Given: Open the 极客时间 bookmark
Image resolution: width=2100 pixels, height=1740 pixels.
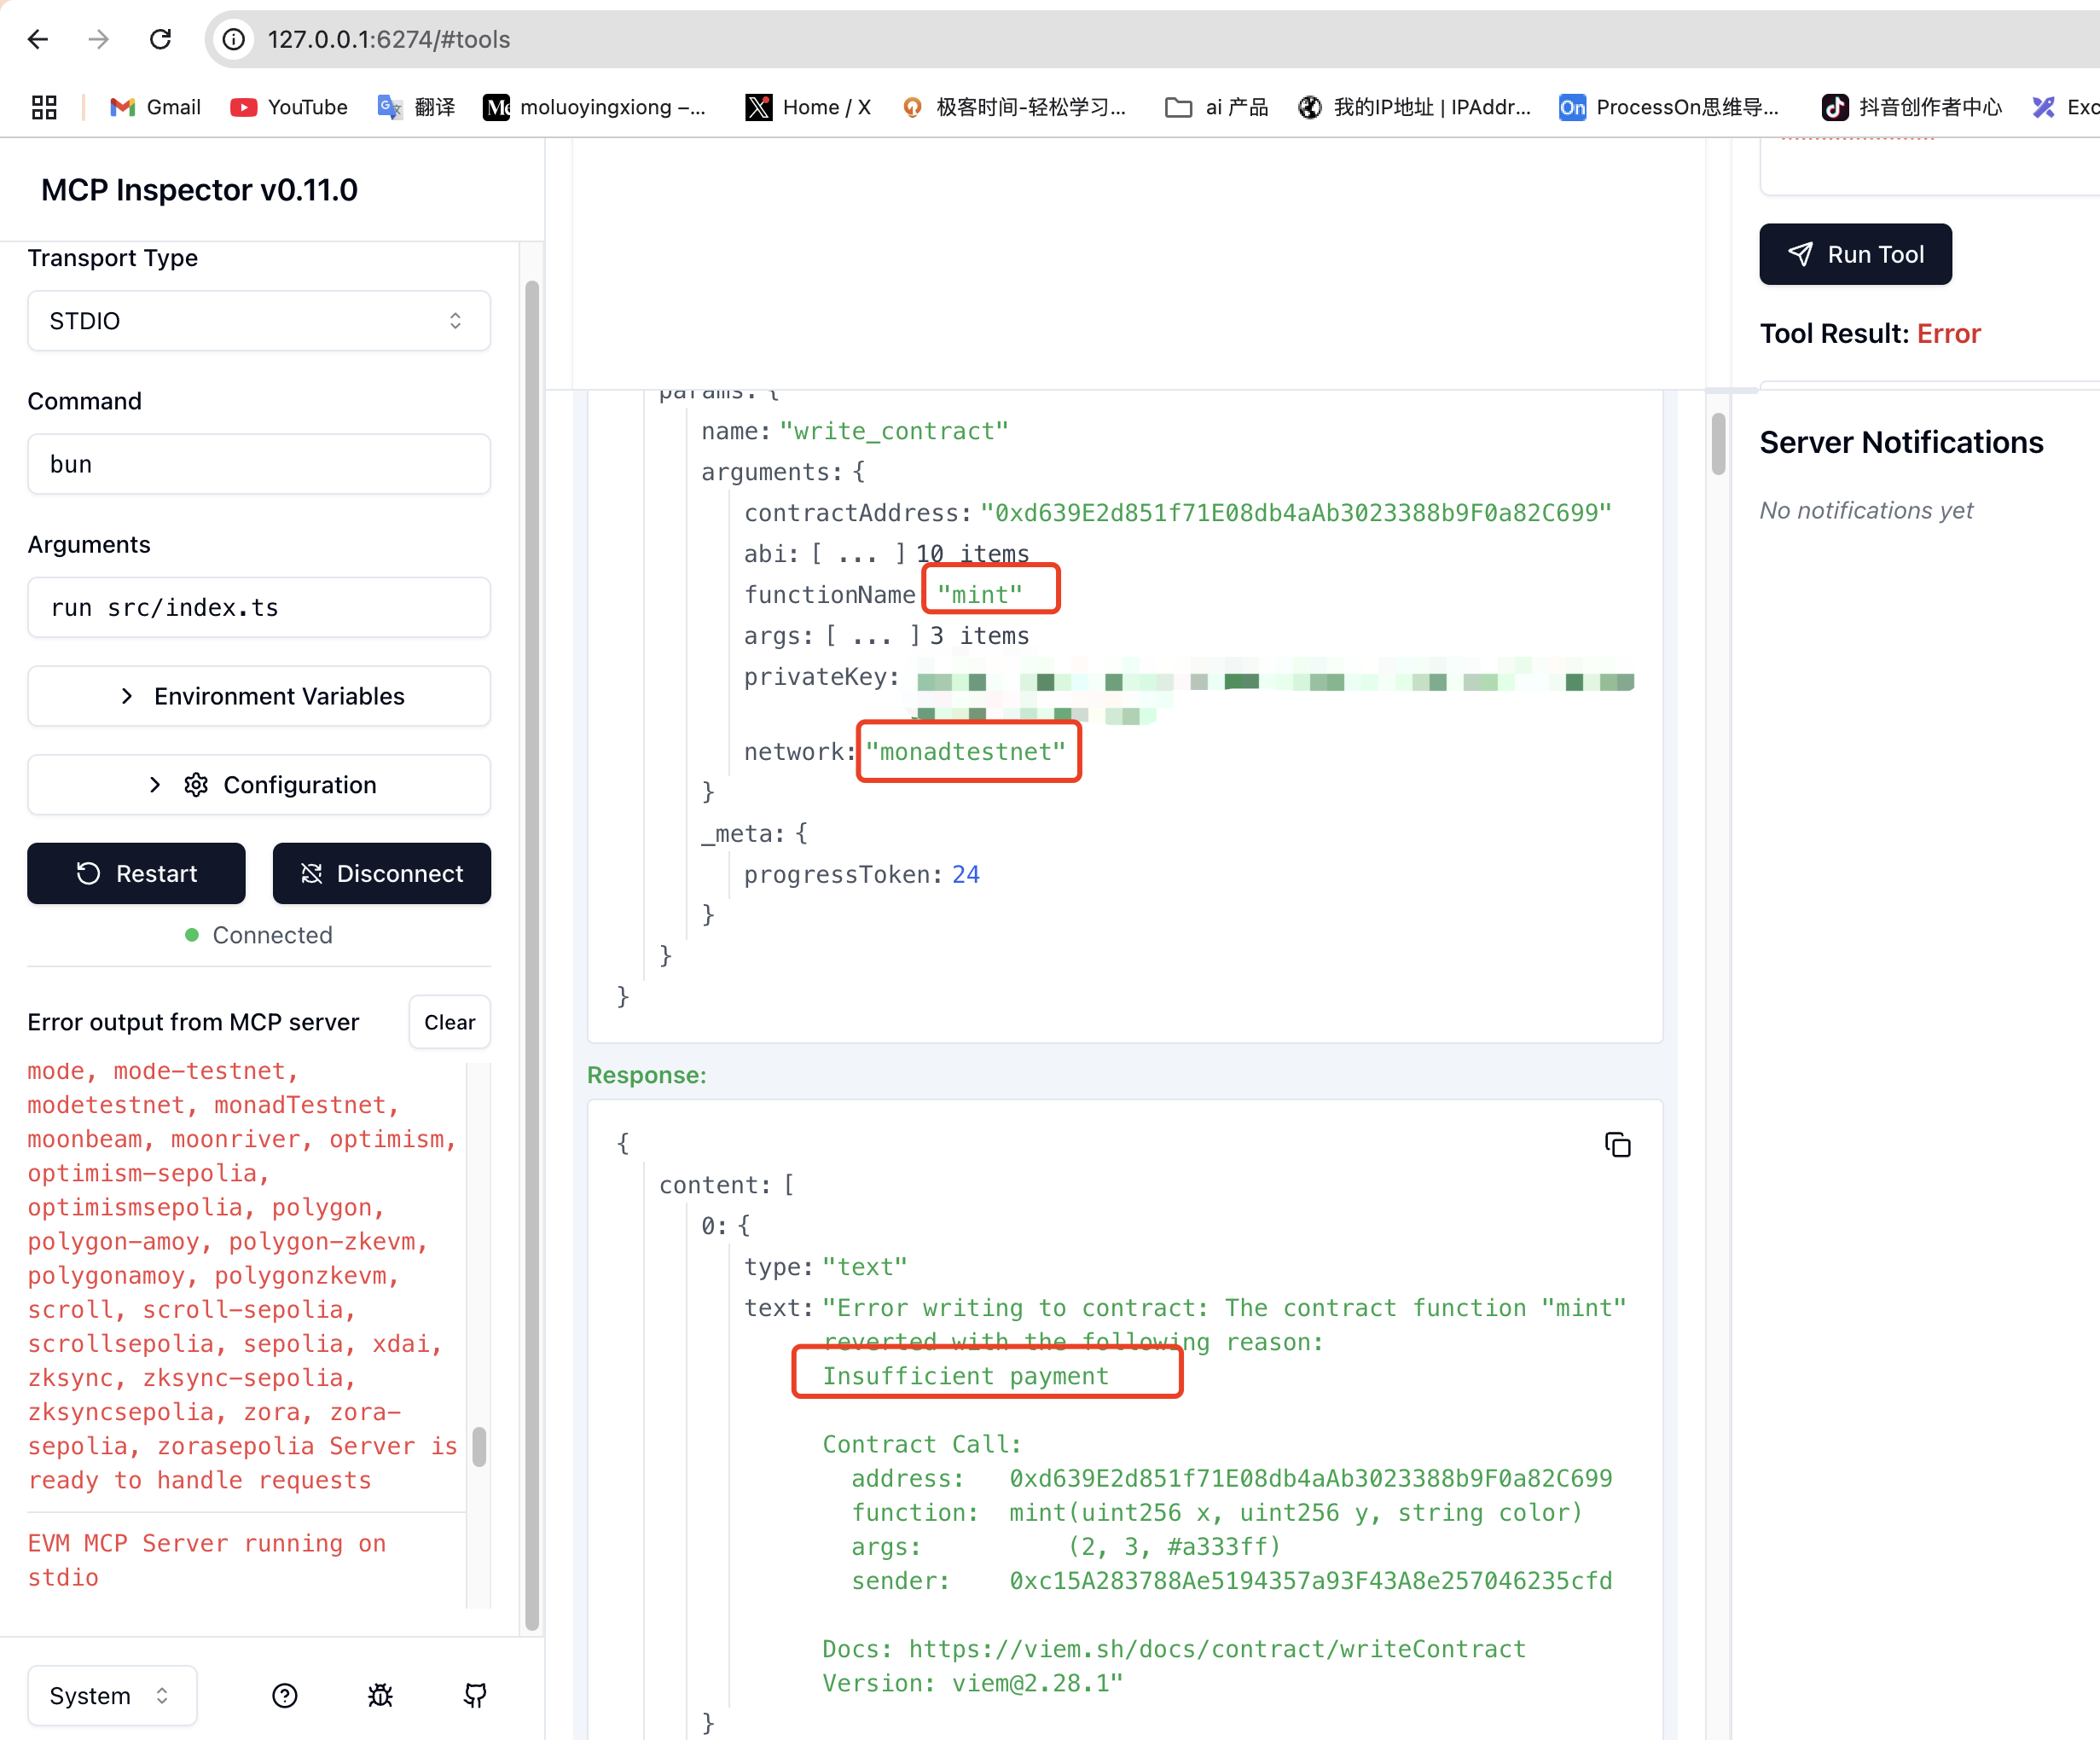Looking at the screenshot, I should (1013, 107).
